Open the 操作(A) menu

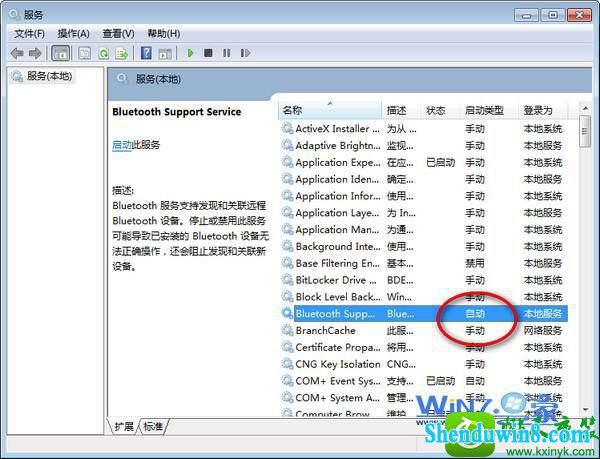pos(73,34)
